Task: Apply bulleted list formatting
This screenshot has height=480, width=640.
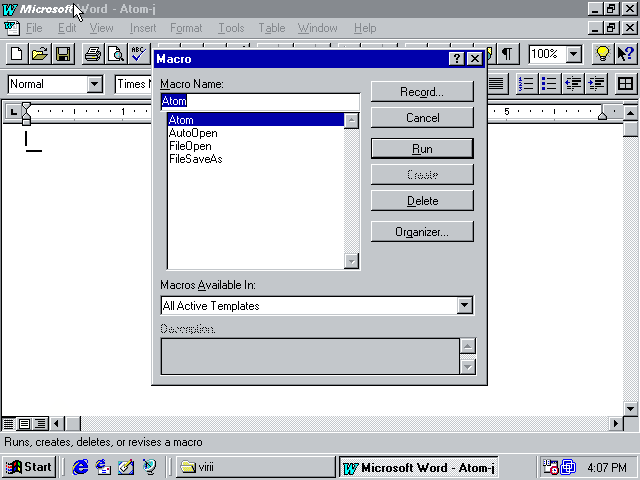Action: click(549, 84)
